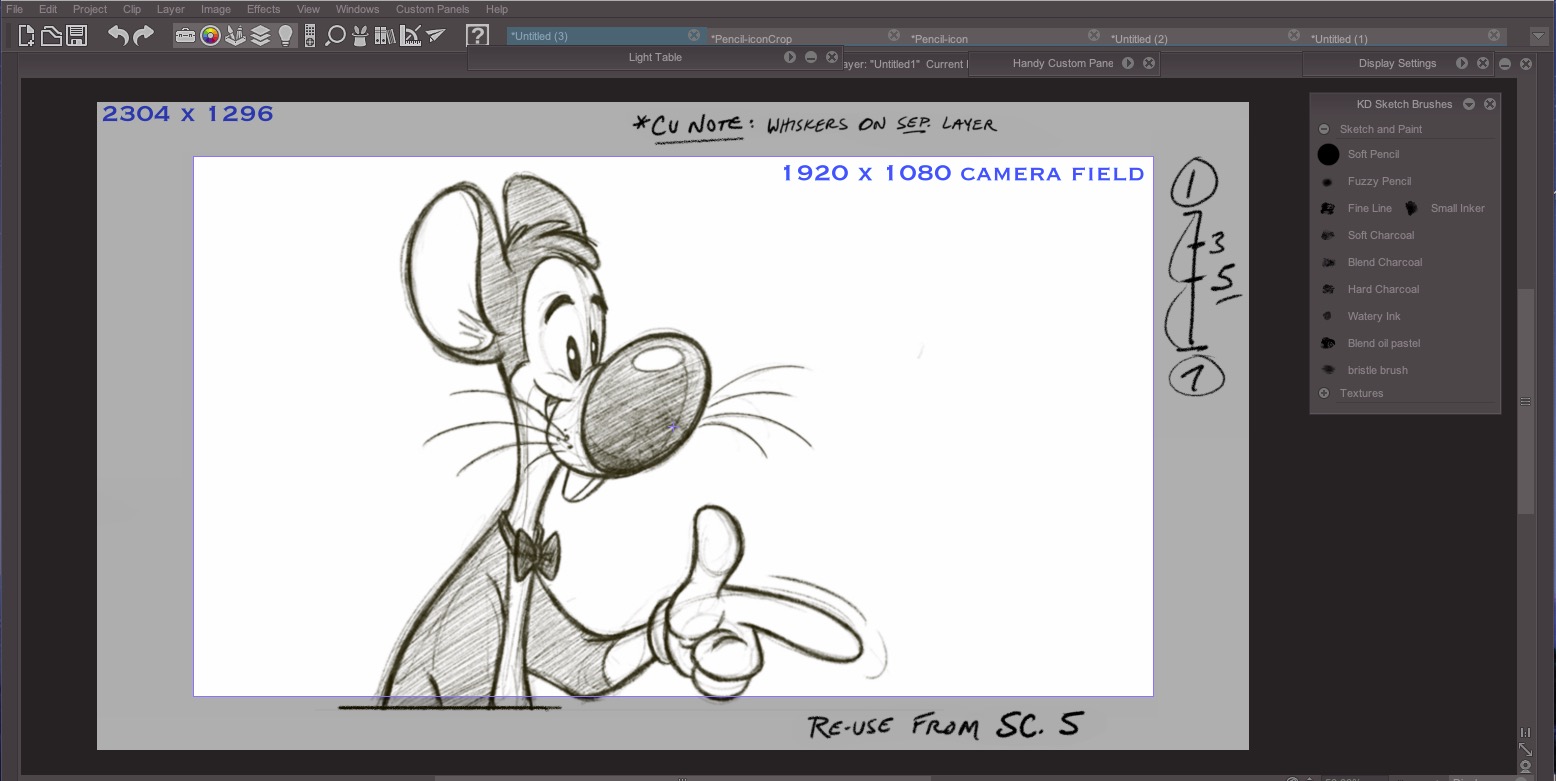This screenshot has width=1556, height=781.
Task: Expand the Light Table panel arrow
Action: pyautogui.click(x=790, y=58)
